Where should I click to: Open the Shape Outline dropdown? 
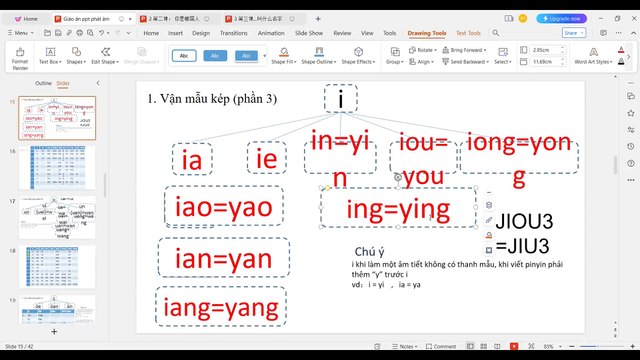click(319, 56)
